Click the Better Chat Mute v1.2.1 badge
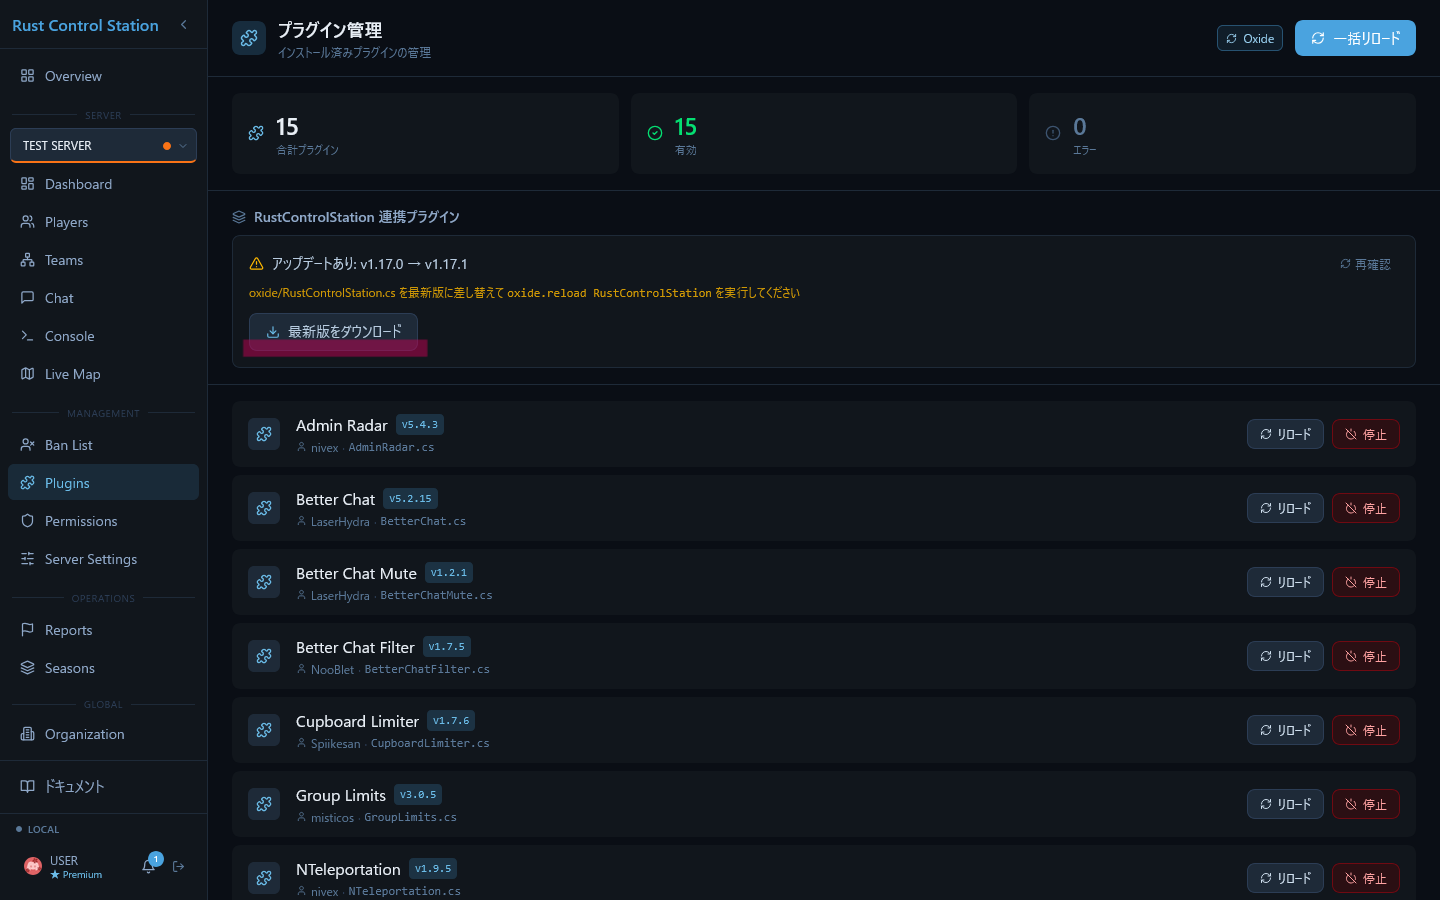Image resolution: width=1440 pixels, height=900 pixels. (x=449, y=573)
